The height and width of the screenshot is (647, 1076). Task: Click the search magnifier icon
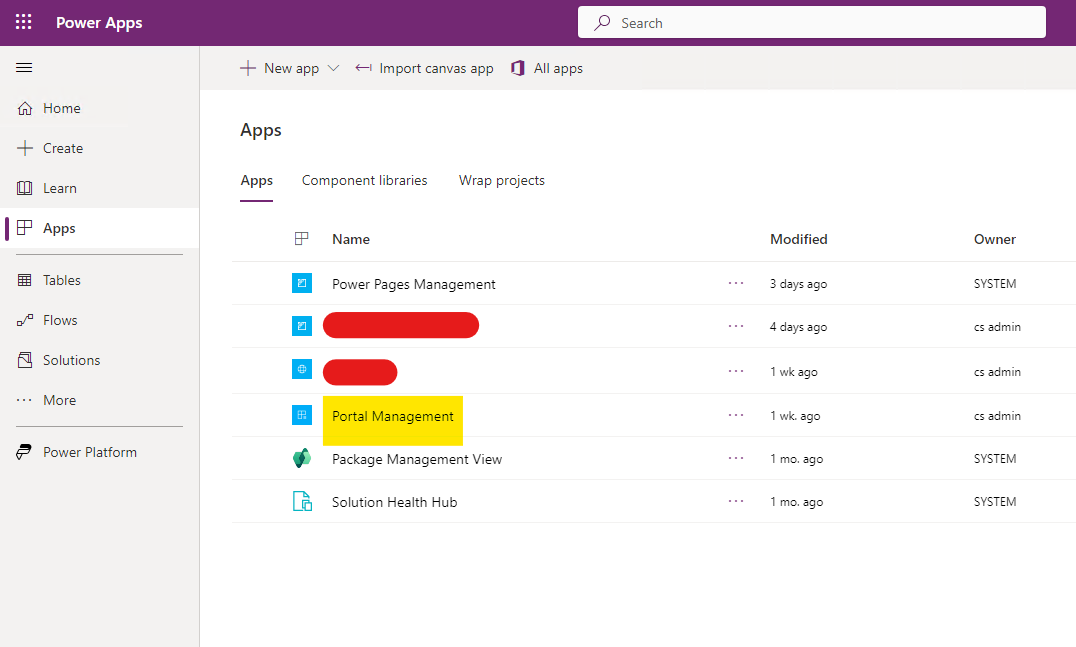pos(602,23)
